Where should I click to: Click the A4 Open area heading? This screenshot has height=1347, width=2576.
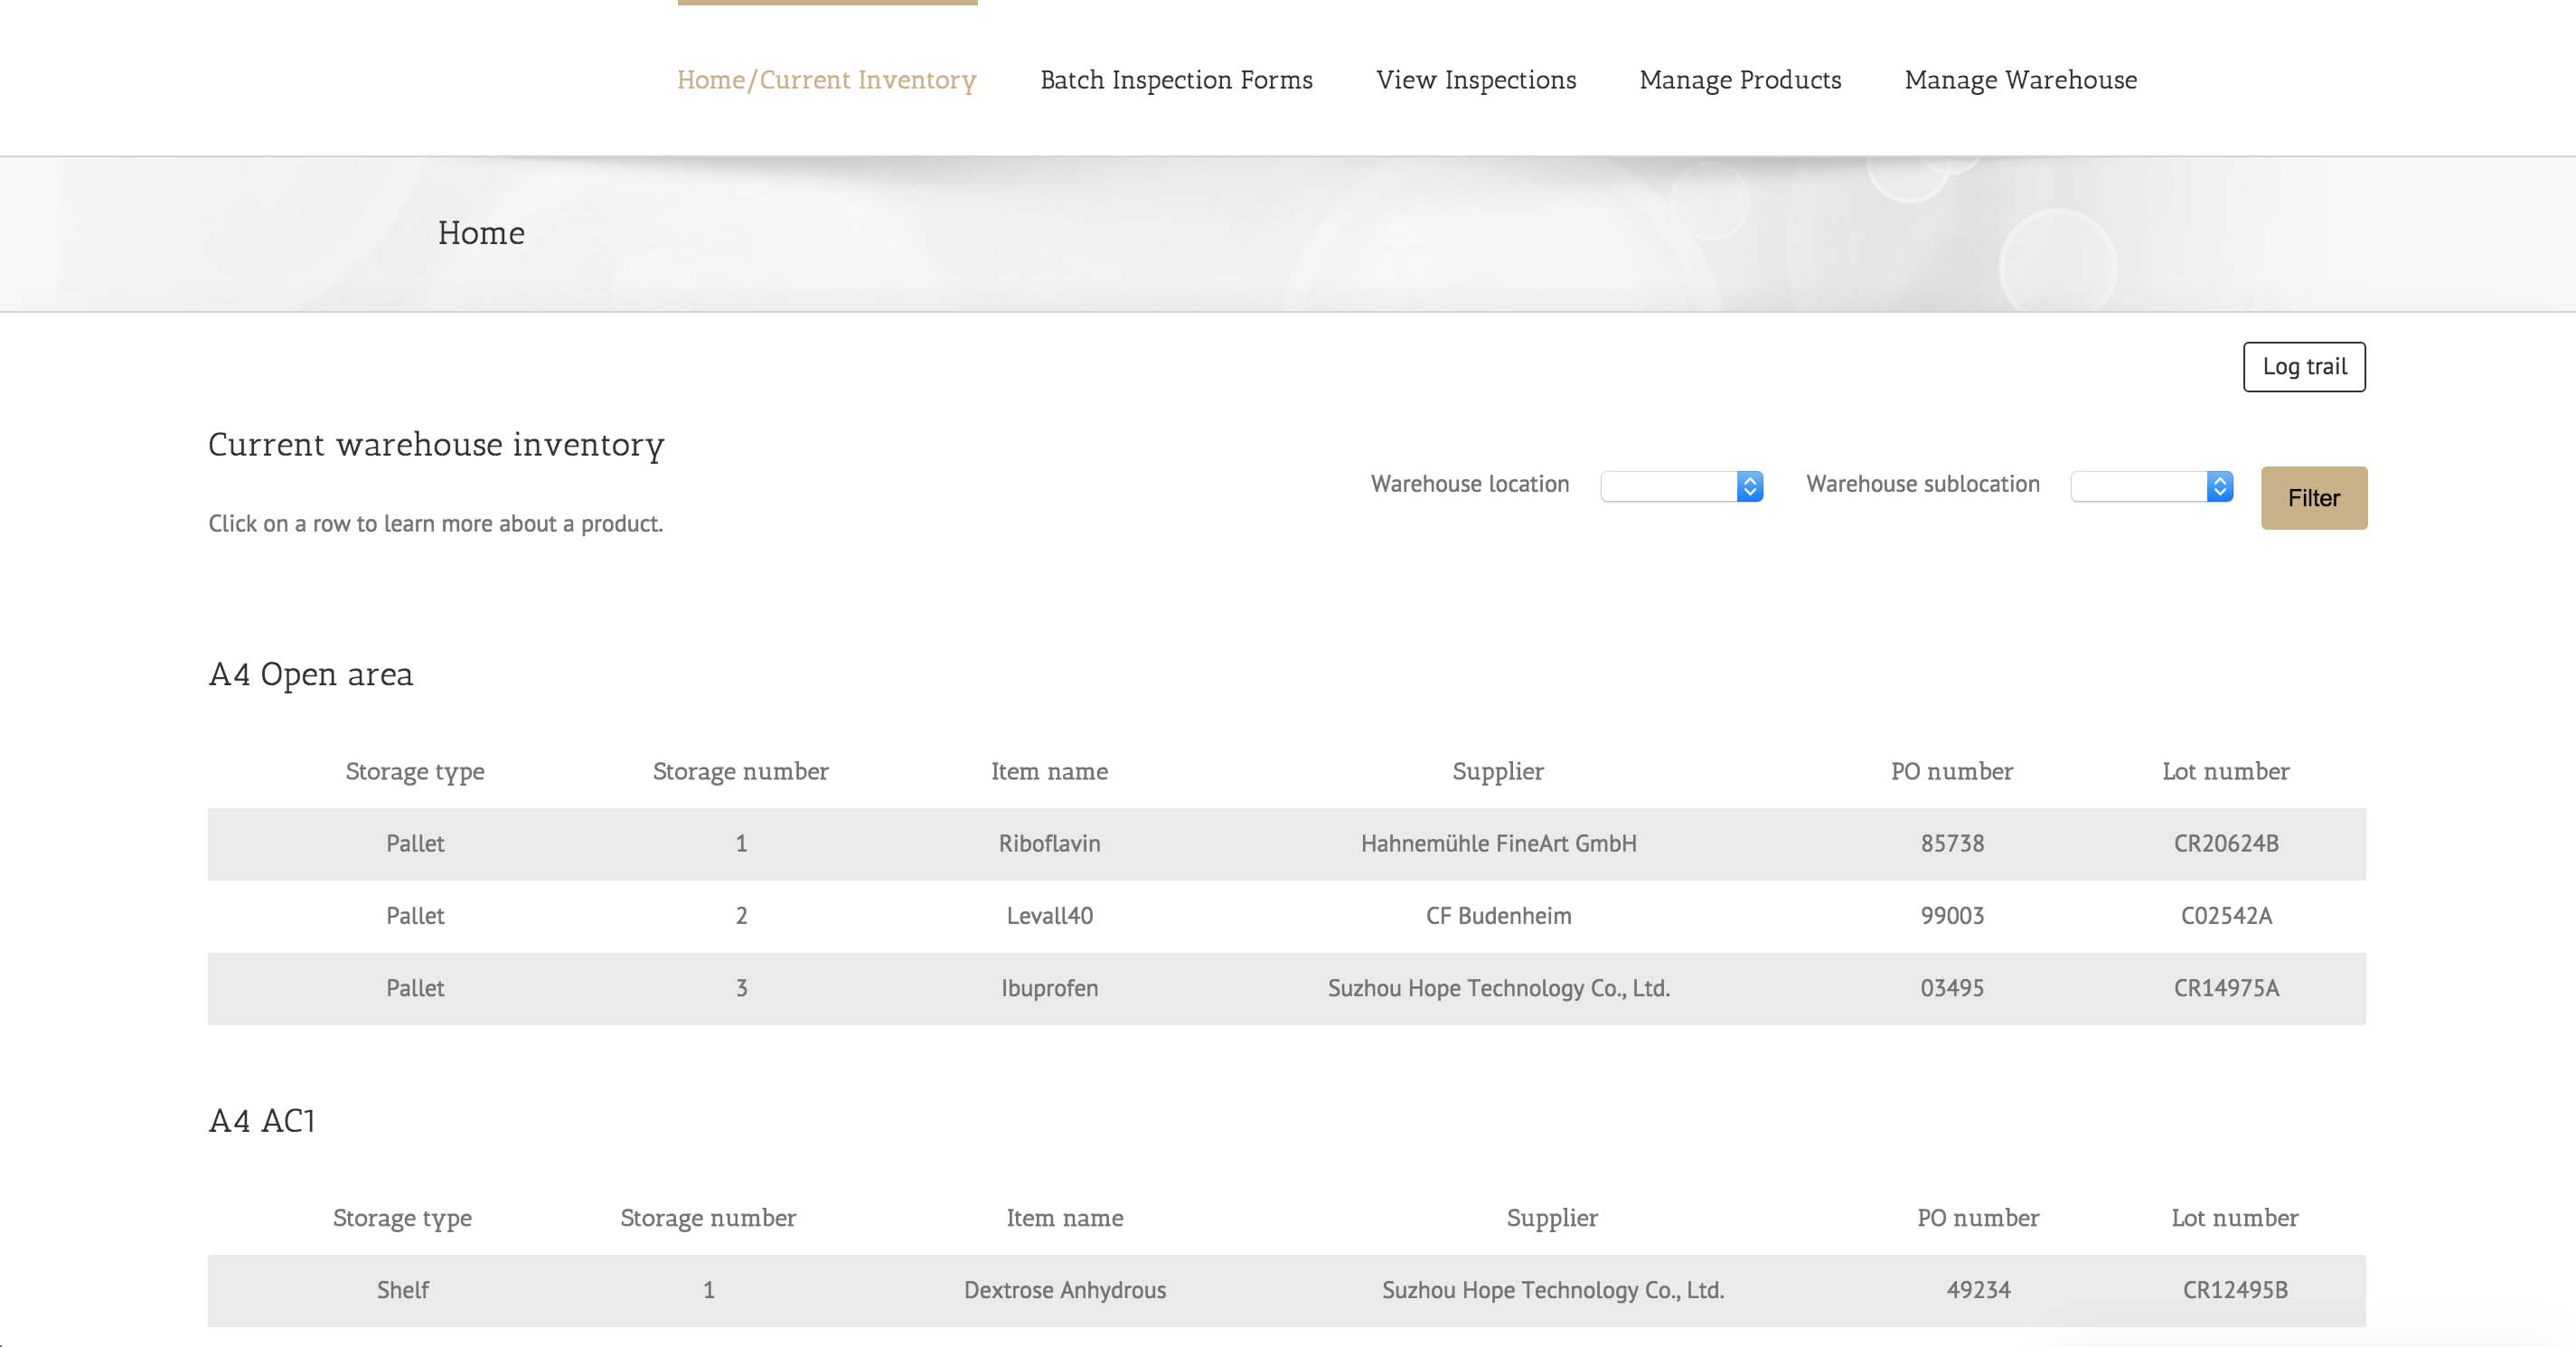point(310,675)
